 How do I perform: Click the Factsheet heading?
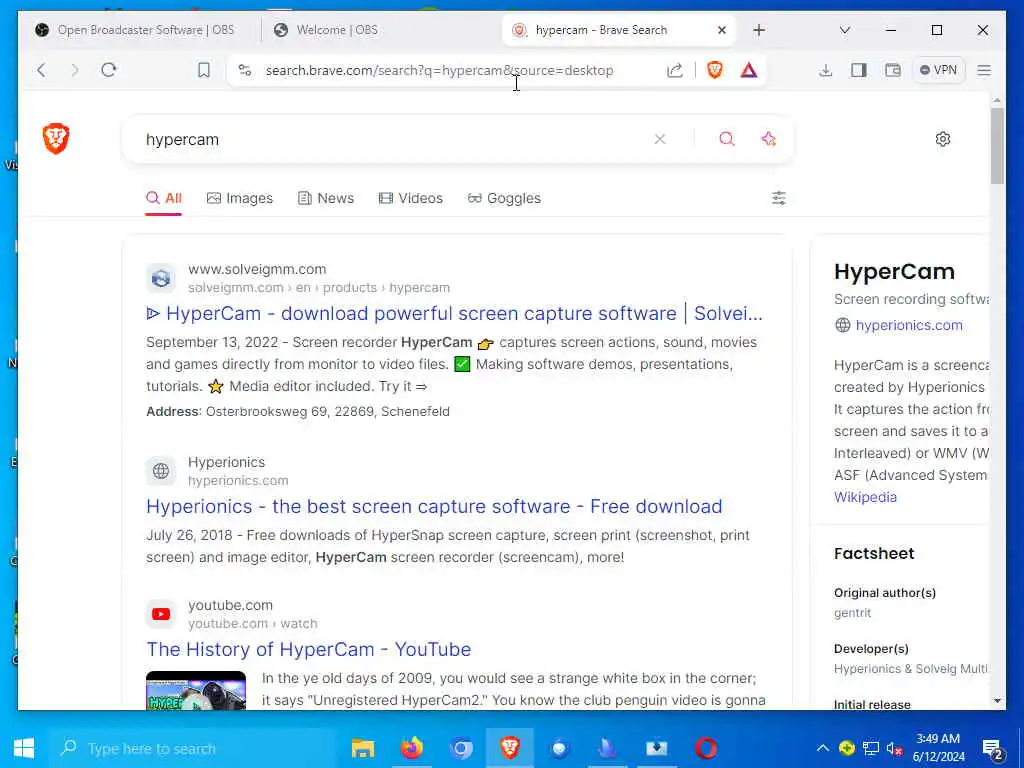(x=874, y=553)
